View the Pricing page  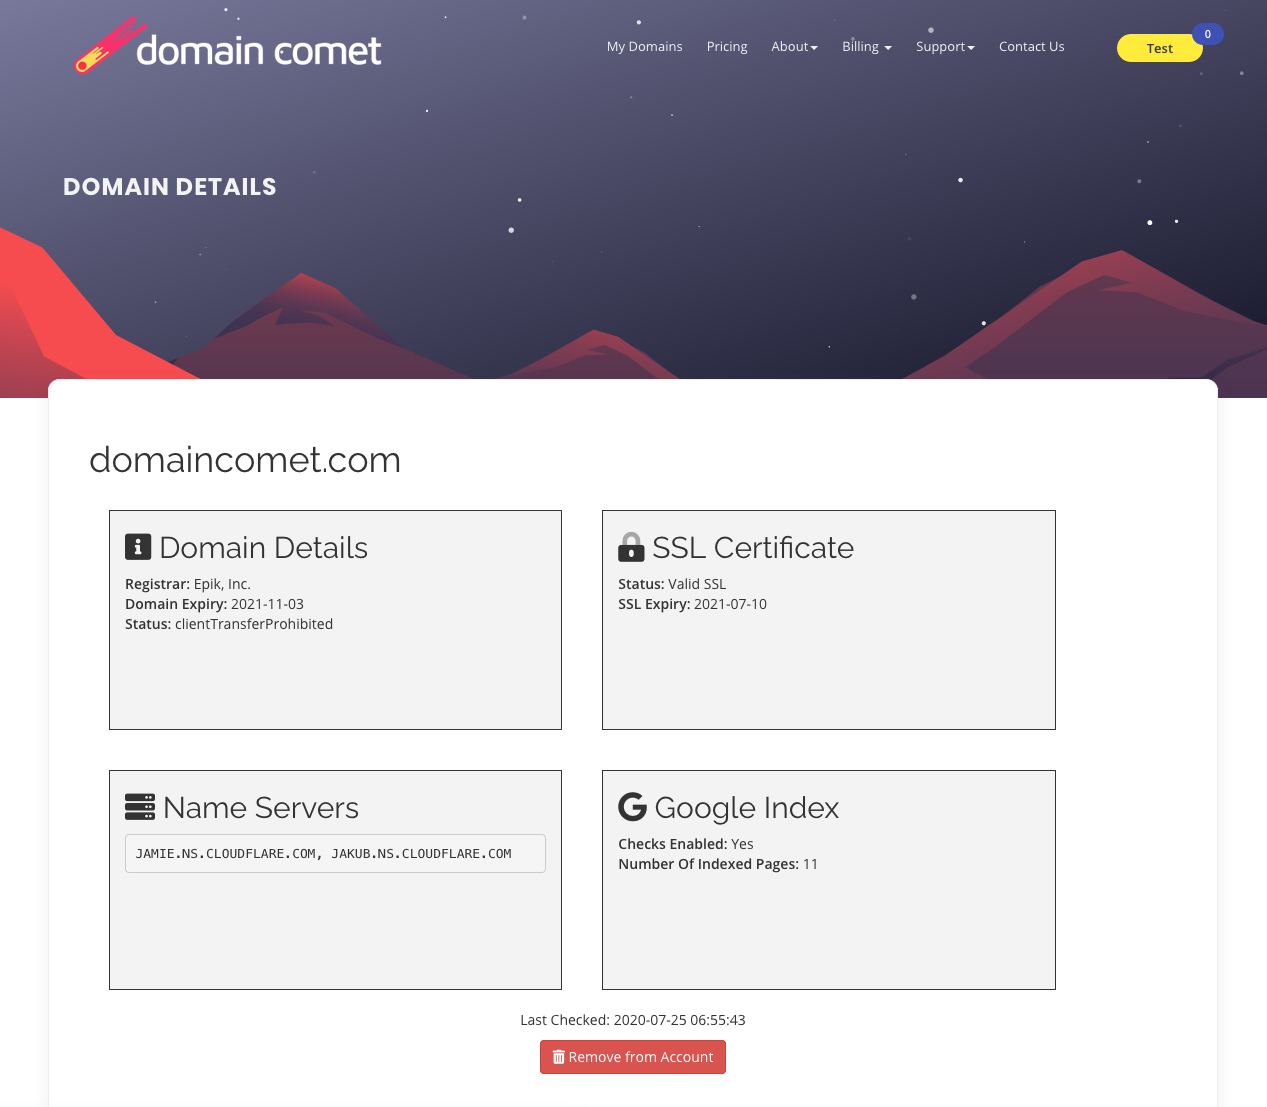coord(727,46)
